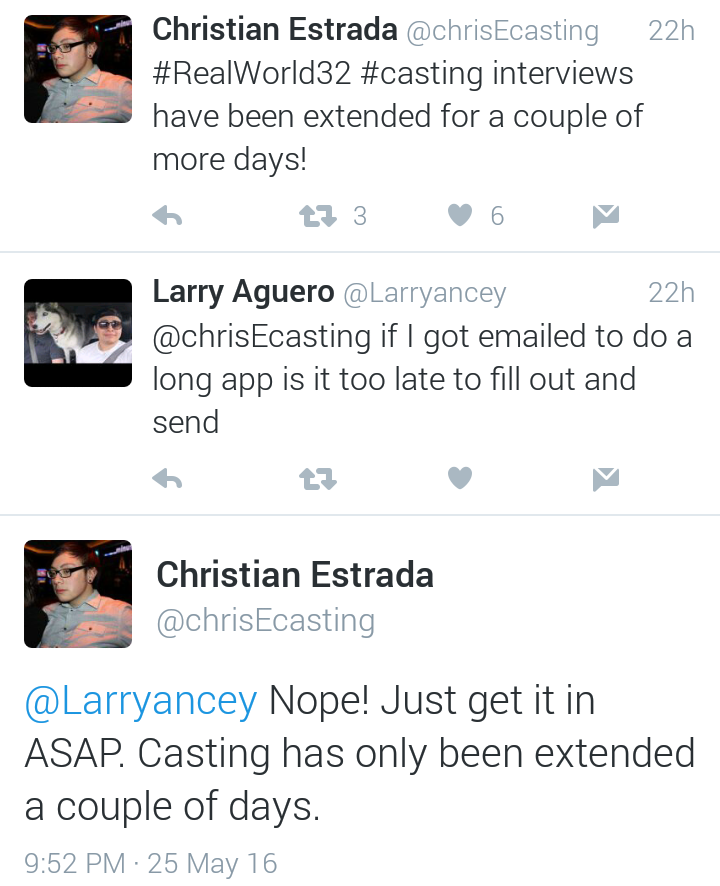This screenshot has height=886, width=720.
Task: View Christian Estrada's avatar in top tweet
Action: pyautogui.click(x=78, y=69)
